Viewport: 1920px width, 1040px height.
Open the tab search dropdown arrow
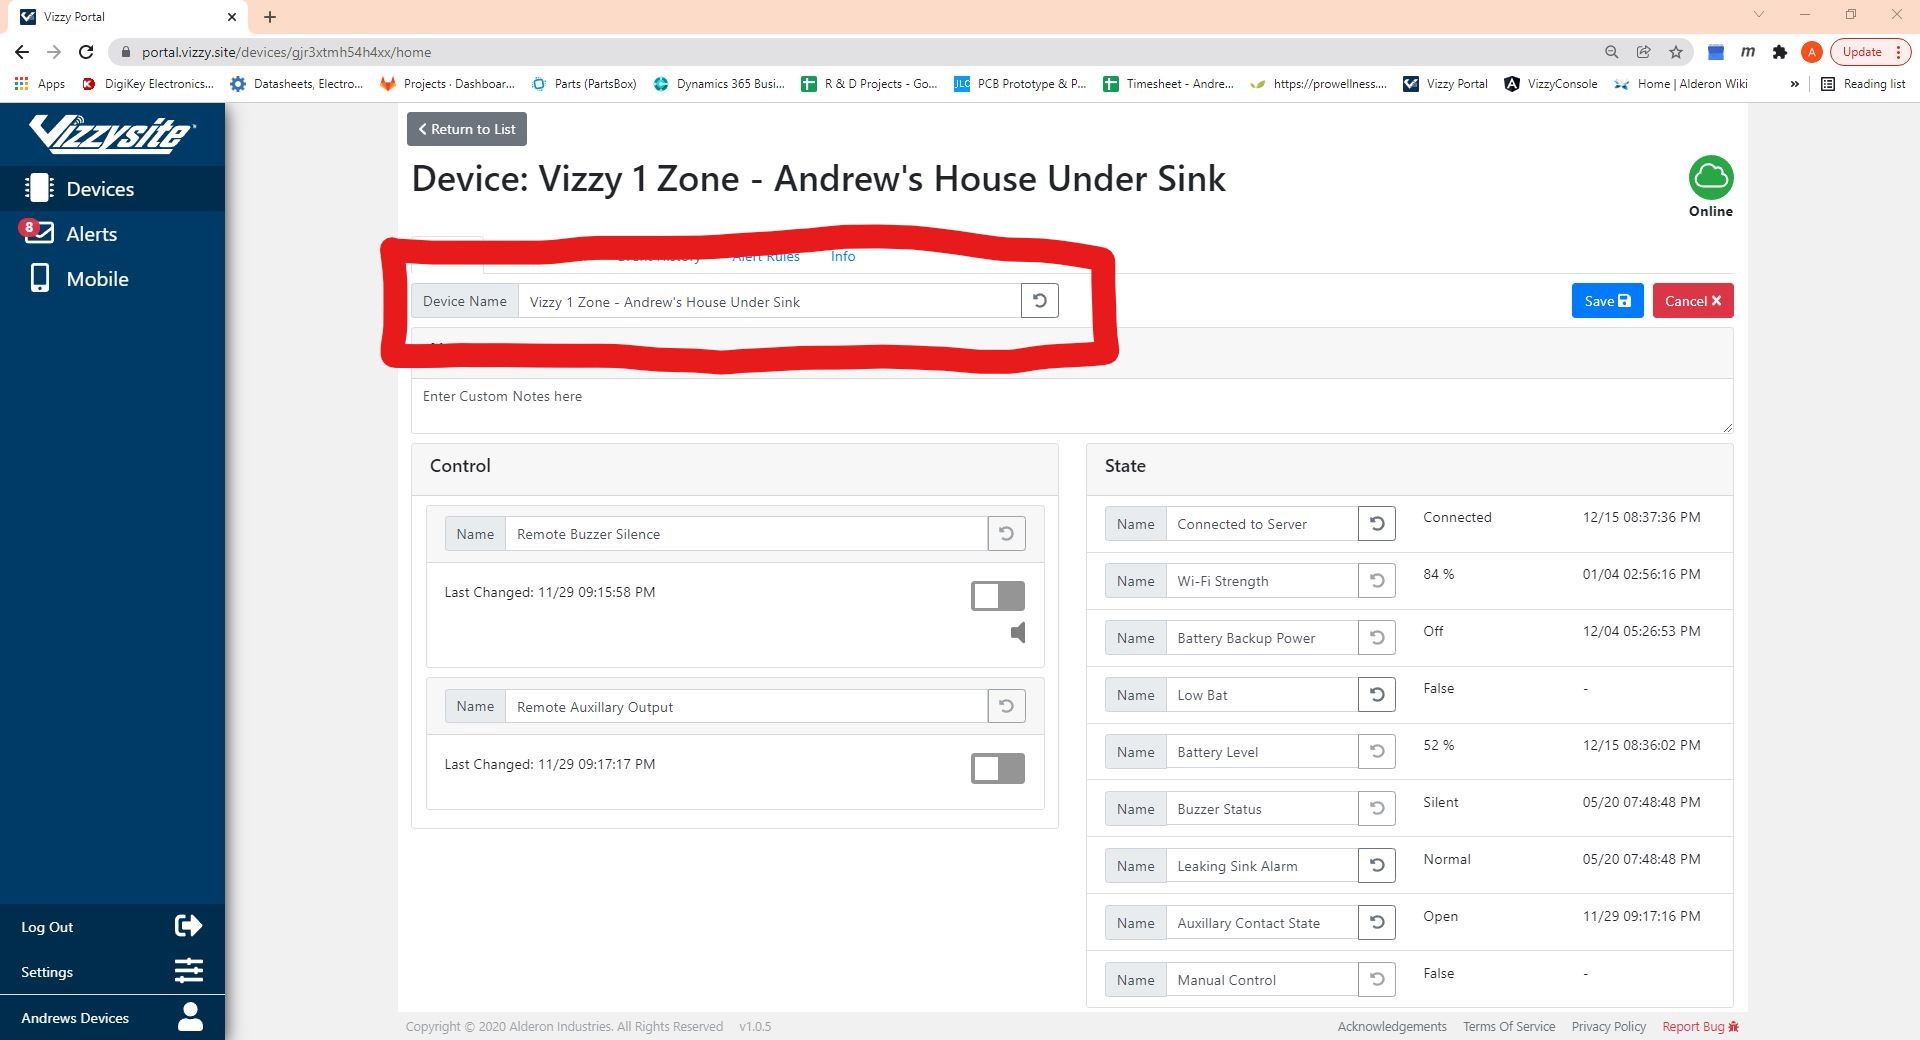tap(1758, 15)
